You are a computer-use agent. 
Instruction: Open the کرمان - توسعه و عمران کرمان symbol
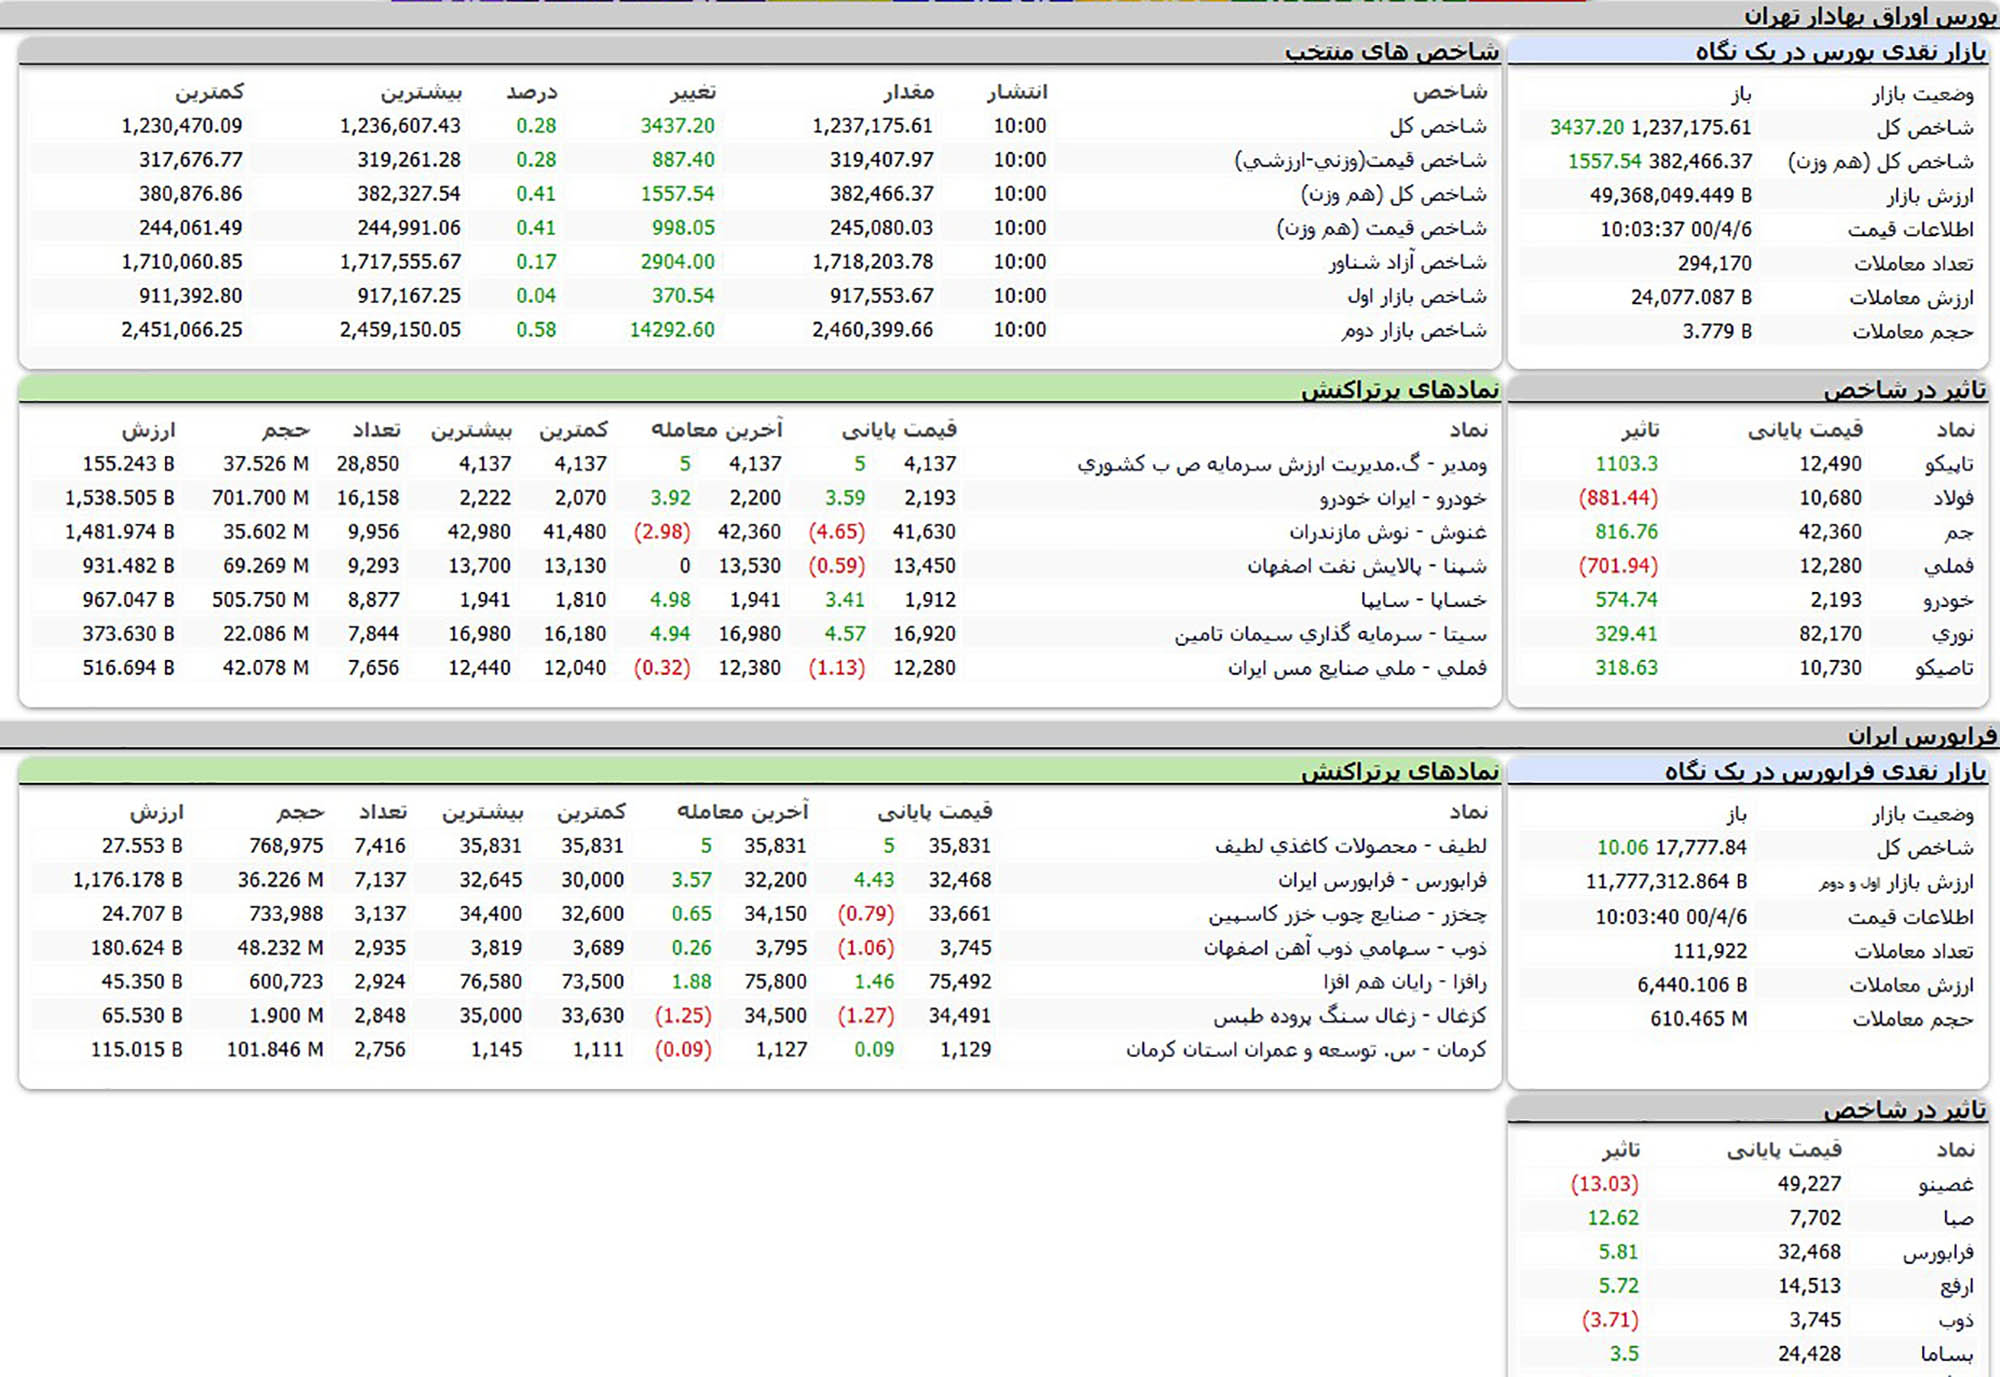[1307, 1050]
